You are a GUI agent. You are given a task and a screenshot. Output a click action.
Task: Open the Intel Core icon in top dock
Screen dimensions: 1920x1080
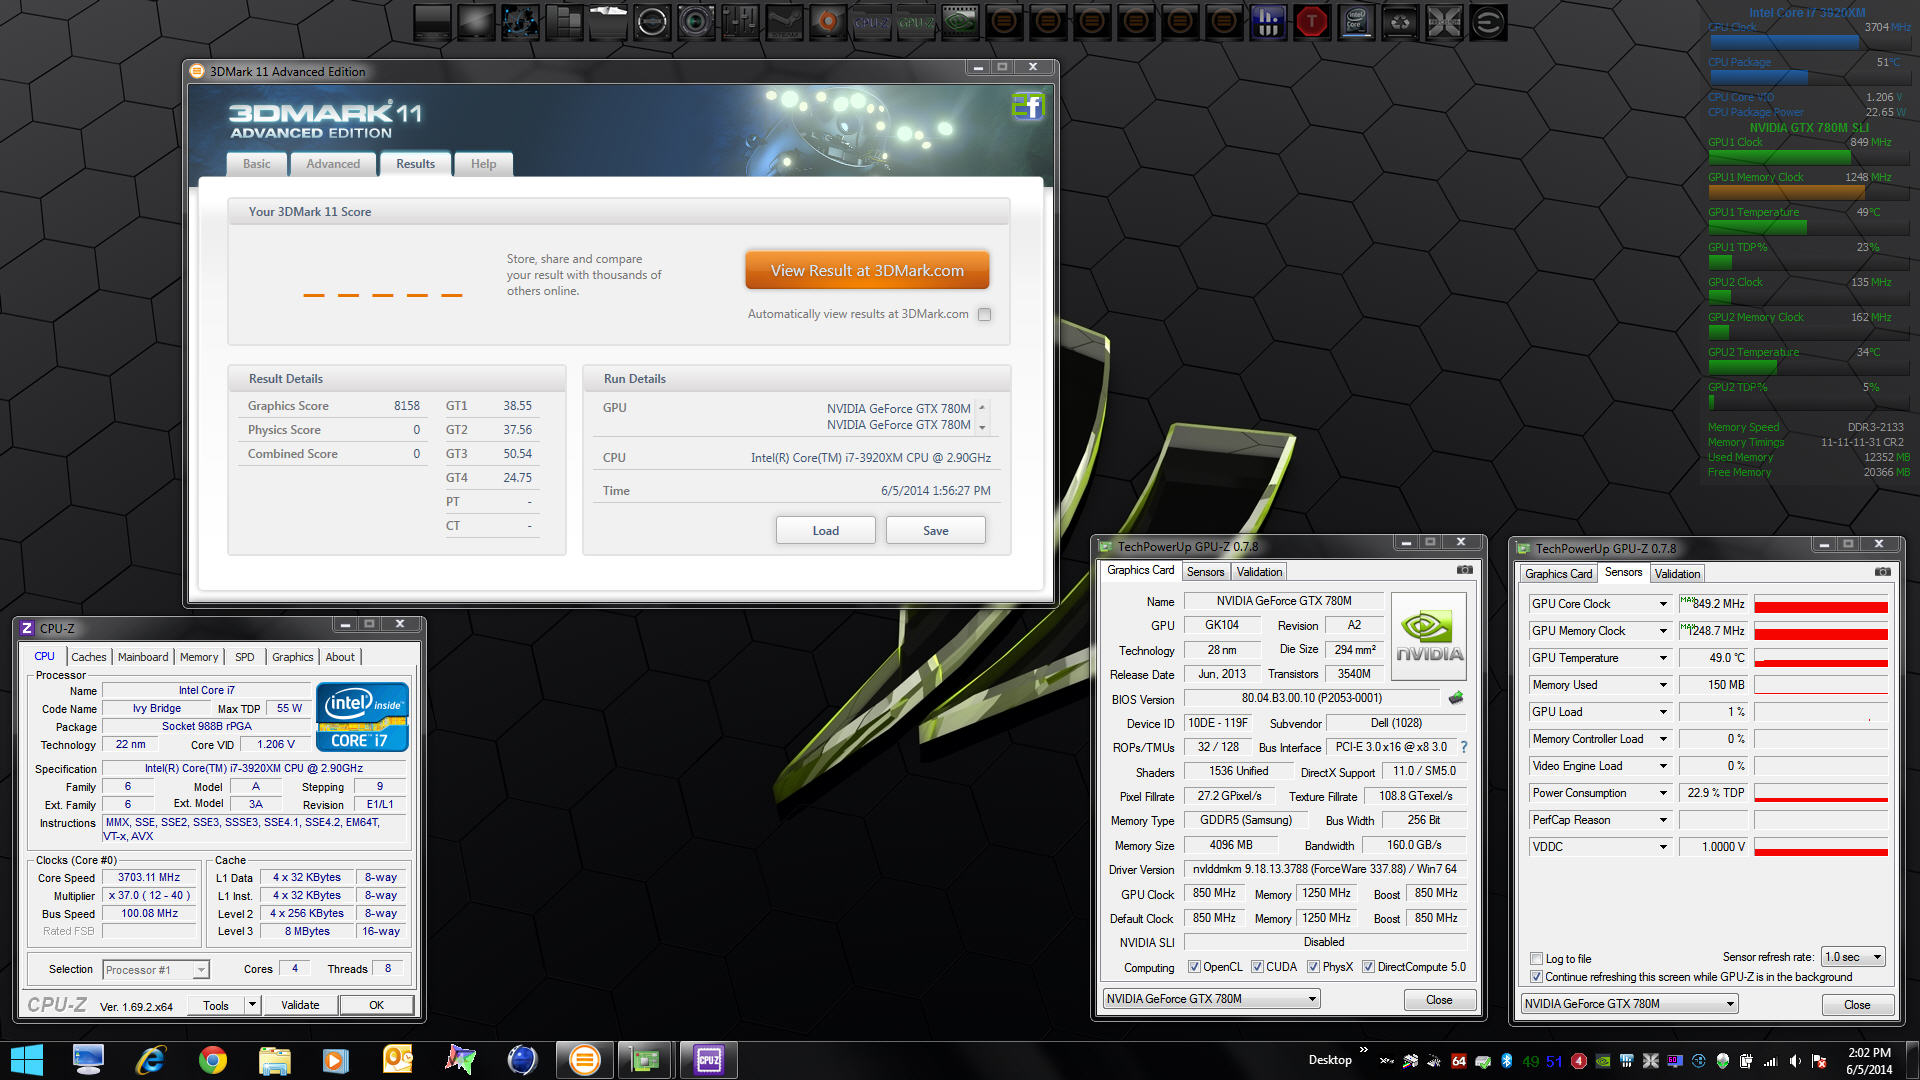pyautogui.click(x=1355, y=22)
